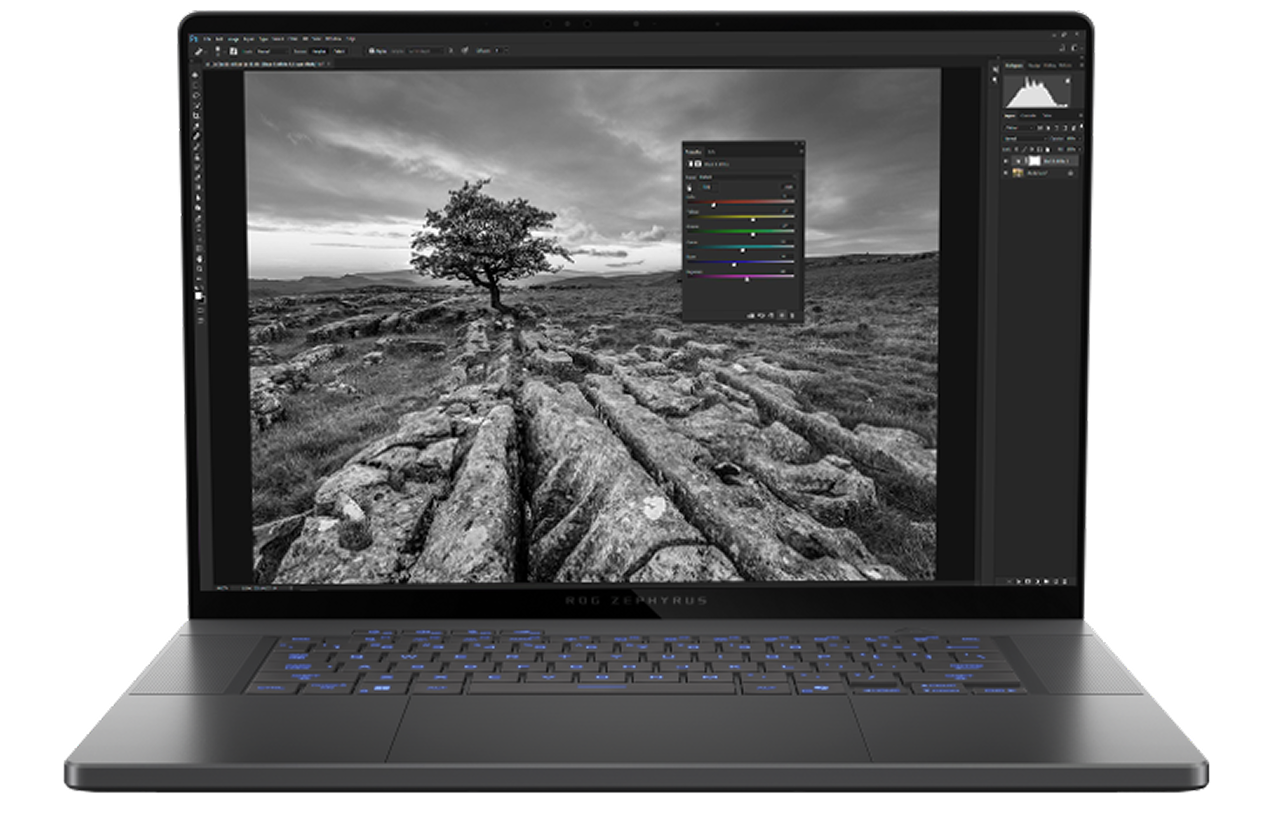Click the trash icon in Properties panel
This screenshot has height=822, width=1274.
point(794,316)
